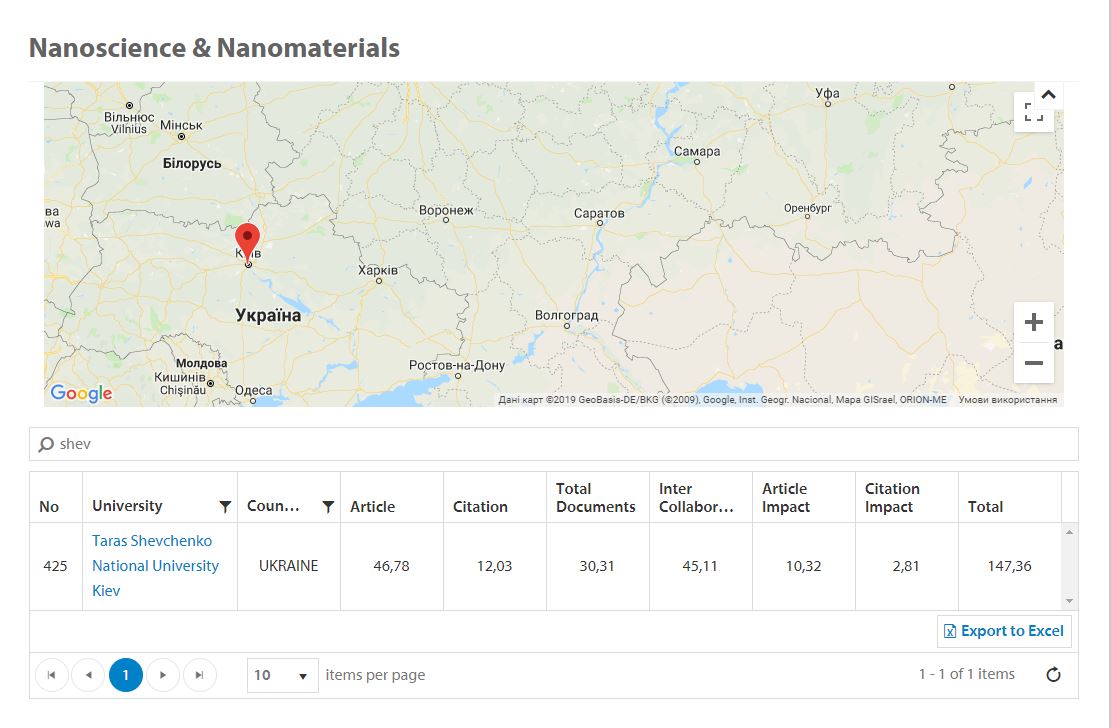Image resolution: width=1111 pixels, height=728 pixels.
Task: Sort by the Total column header
Action: pyautogui.click(x=986, y=506)
